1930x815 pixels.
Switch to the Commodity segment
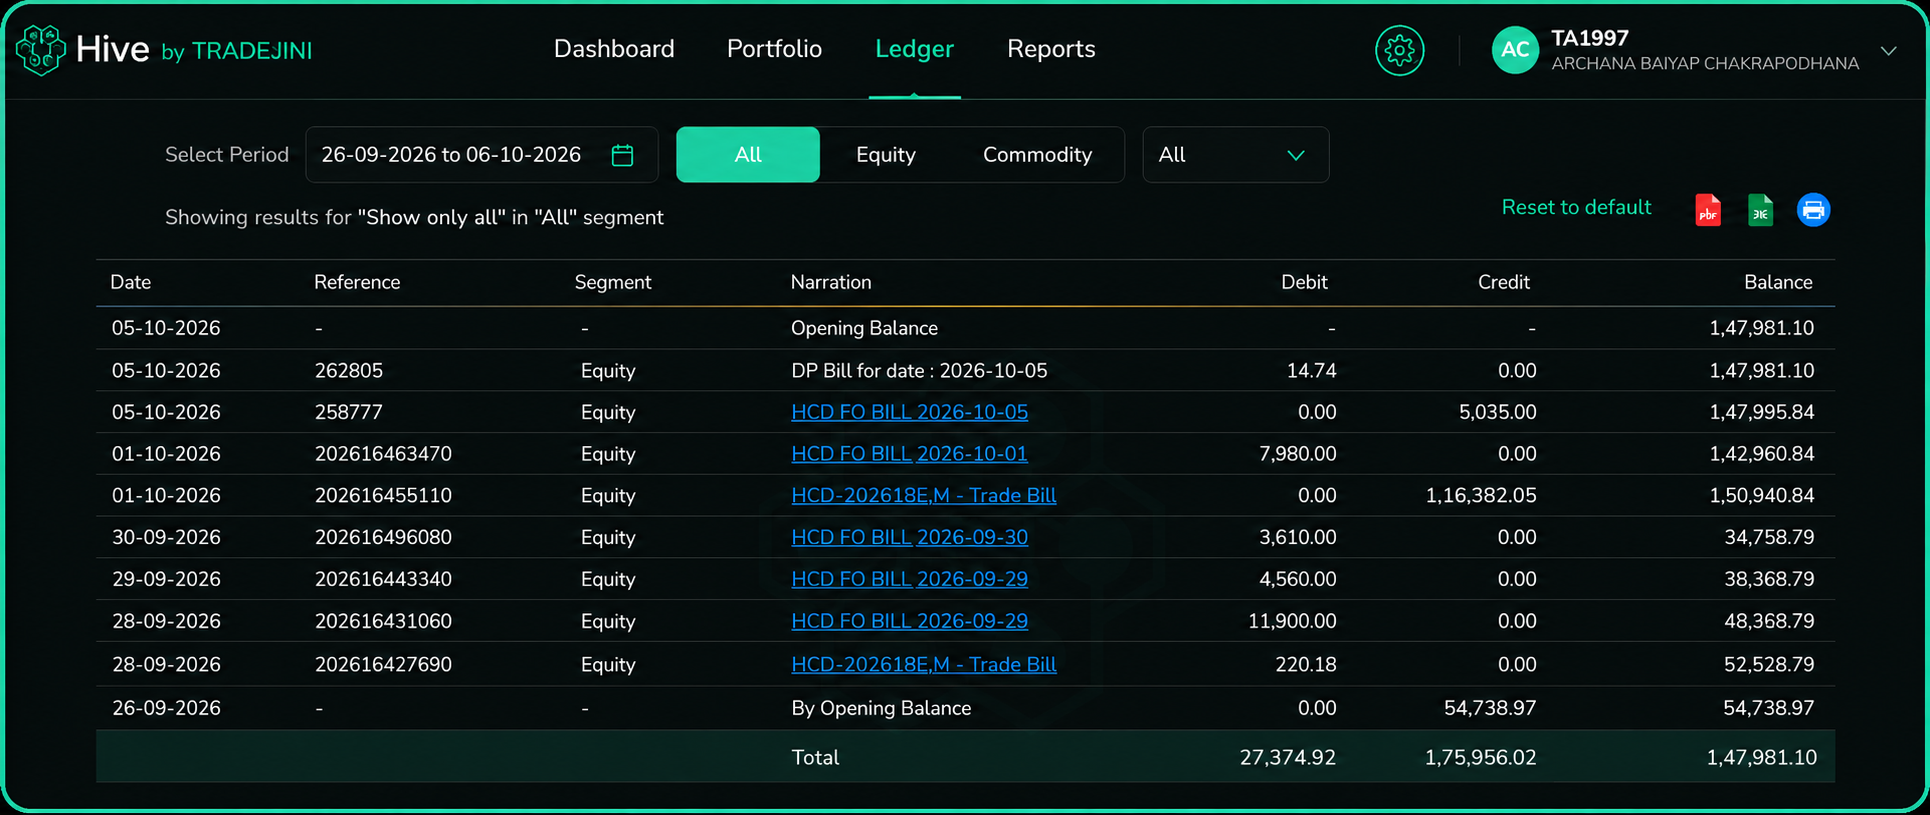(x=1037, y=155)
